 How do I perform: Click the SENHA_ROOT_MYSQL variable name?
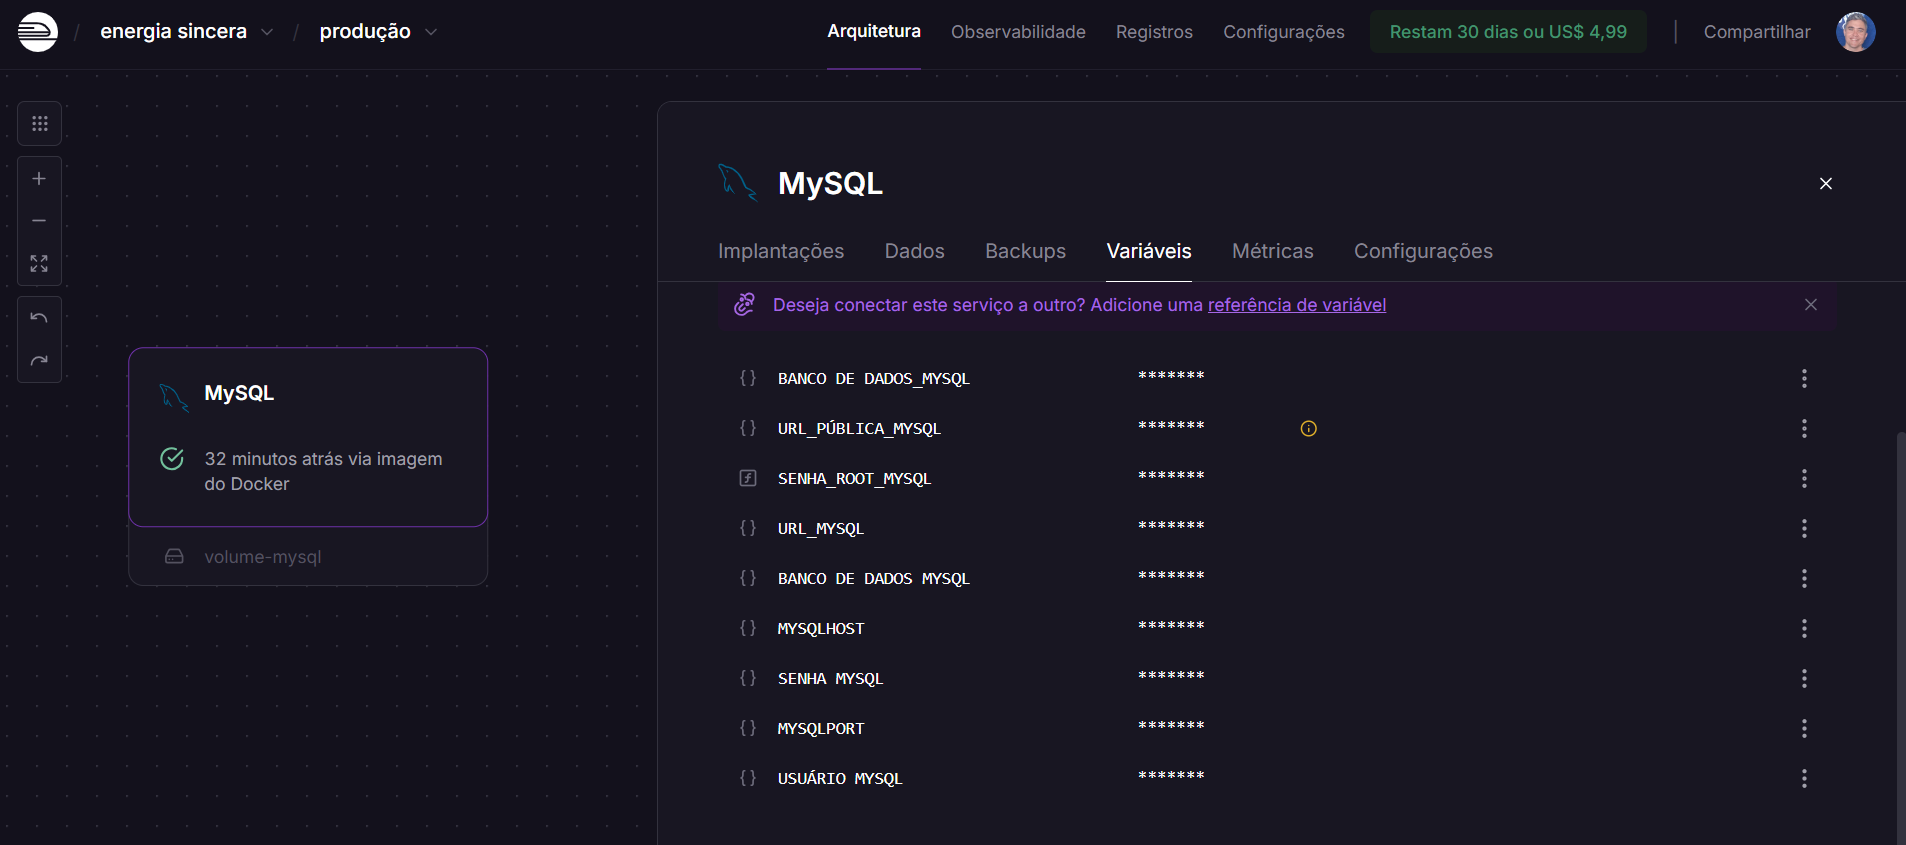tap(854, 479)
